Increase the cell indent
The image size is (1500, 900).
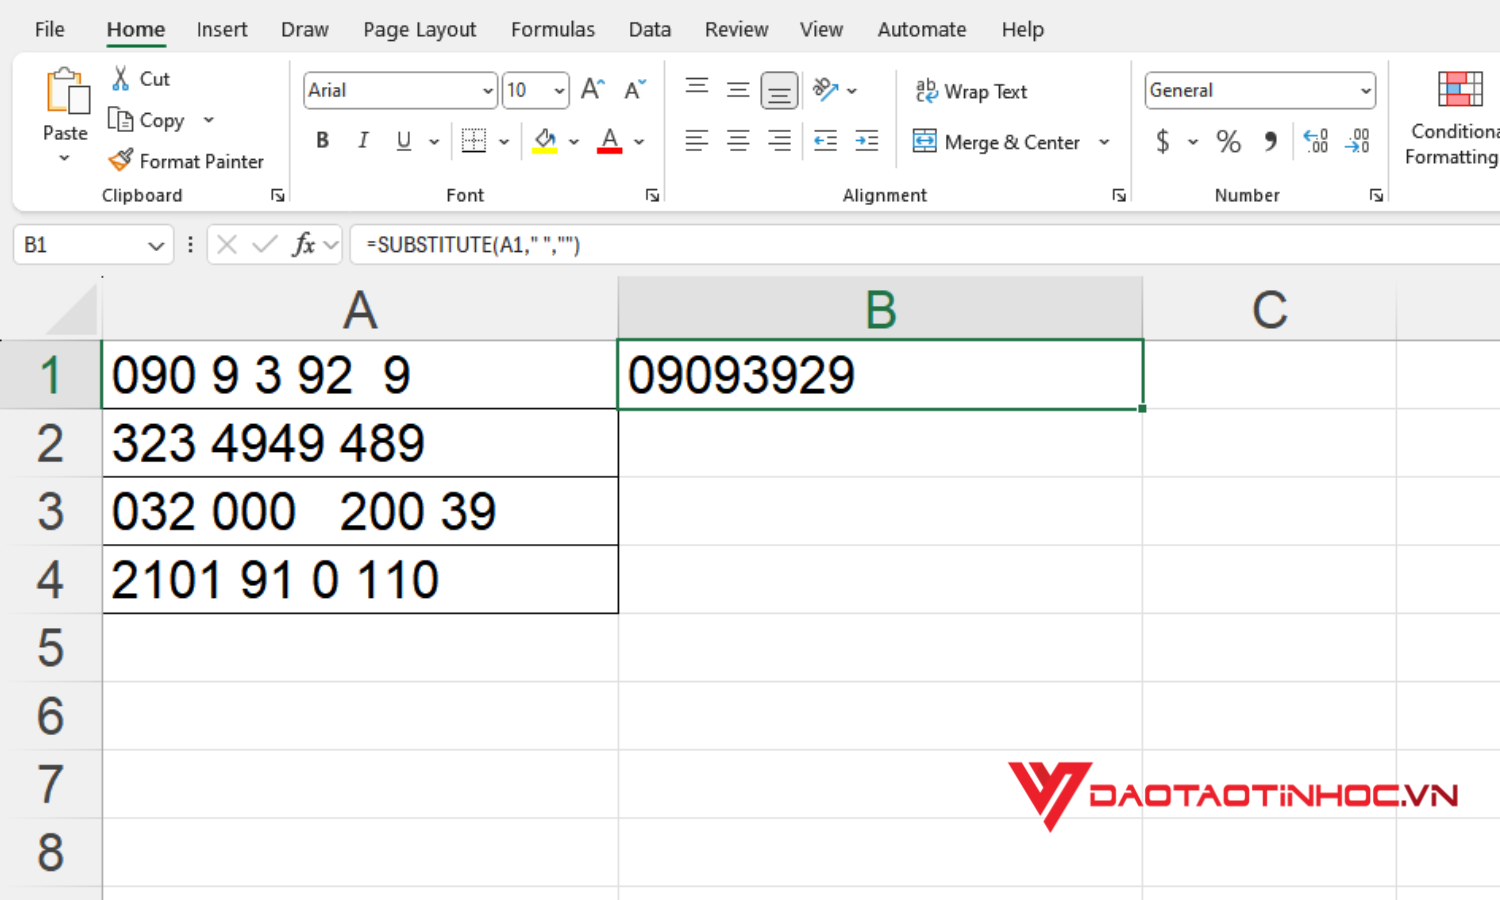coord(867,141)
